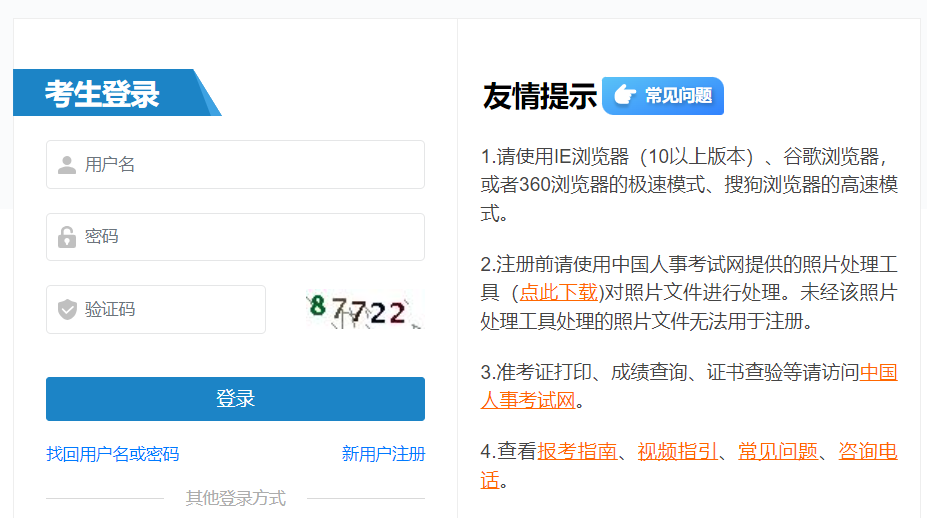Open the orange 常见问题 link in tip 4

point(777,451)
